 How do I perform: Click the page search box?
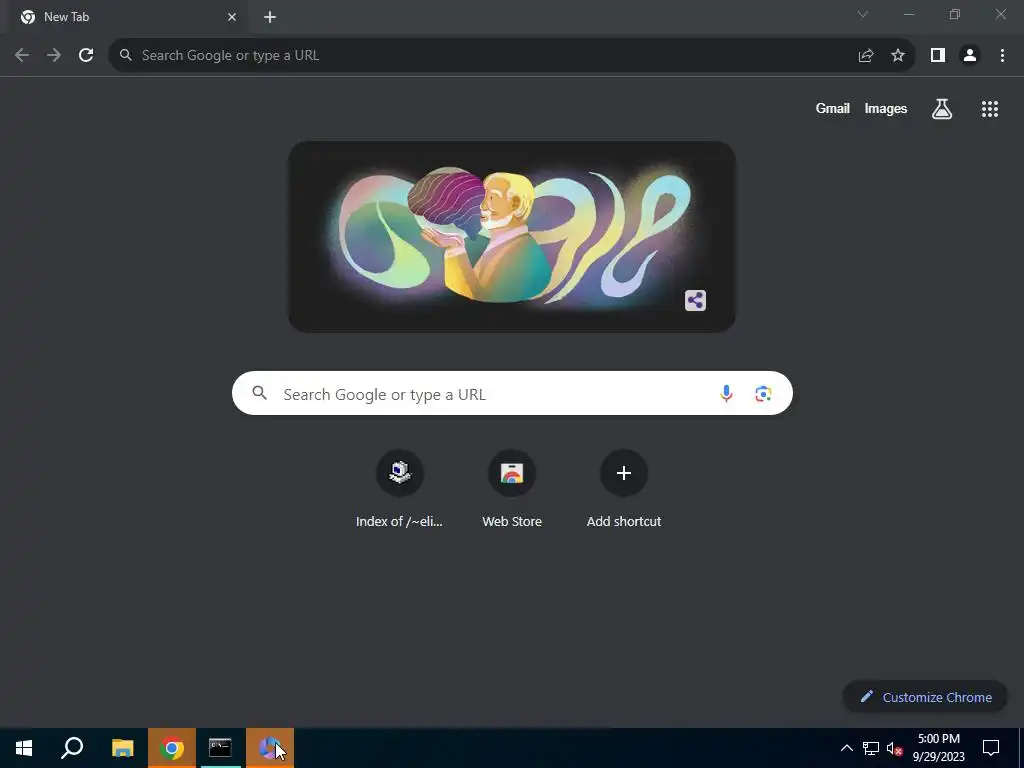[x=512, y=393]
